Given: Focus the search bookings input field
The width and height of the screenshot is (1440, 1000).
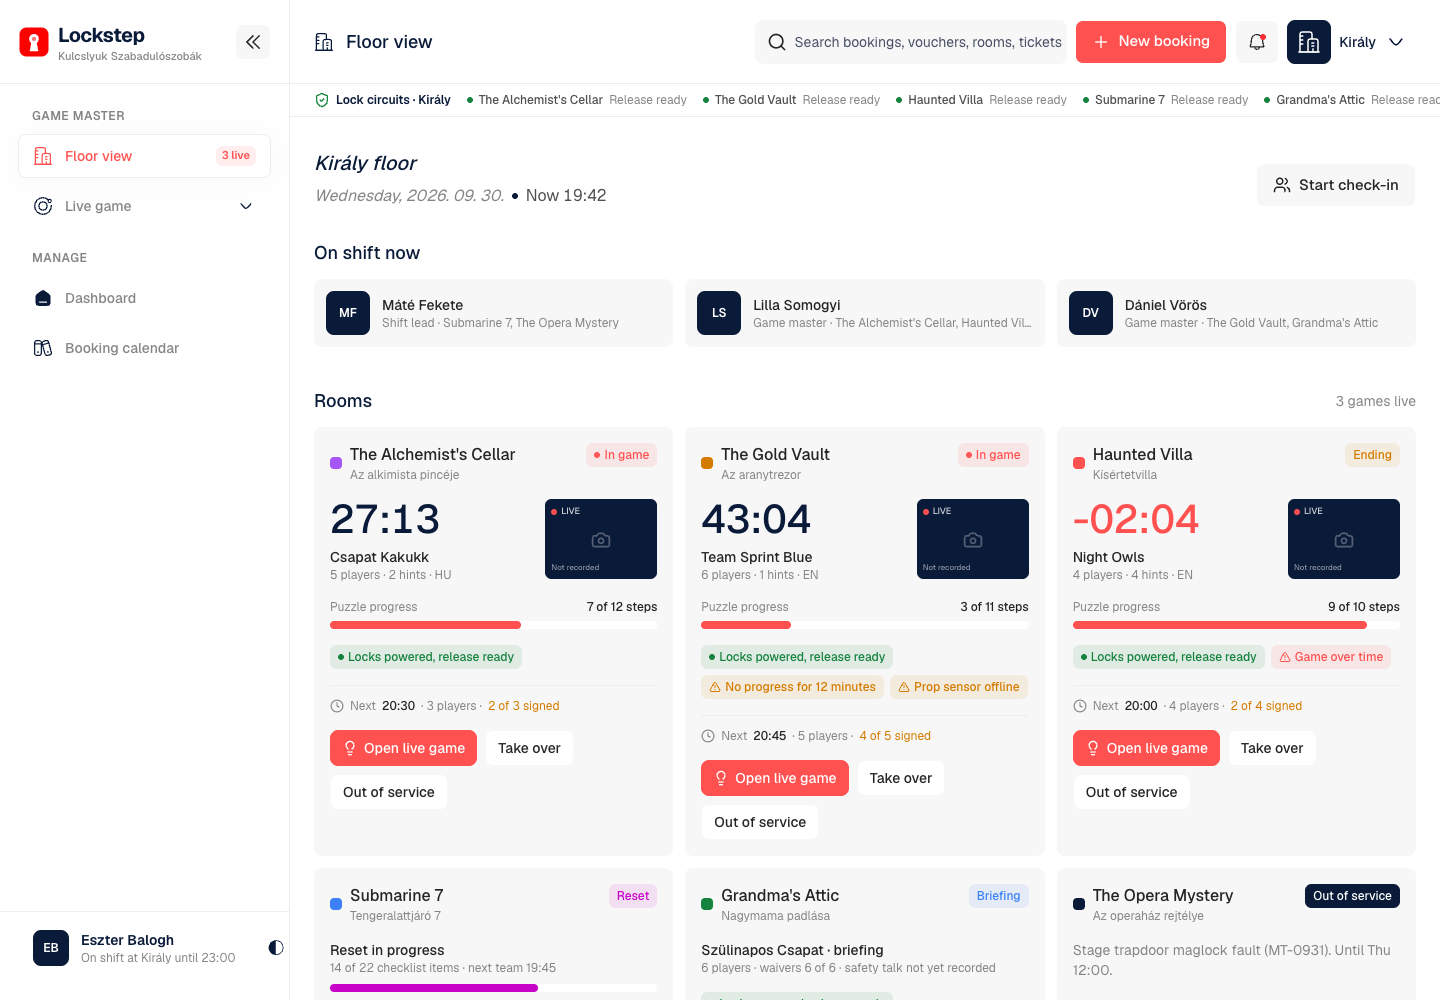Looking at the screenshot, I should coord(911,42).
